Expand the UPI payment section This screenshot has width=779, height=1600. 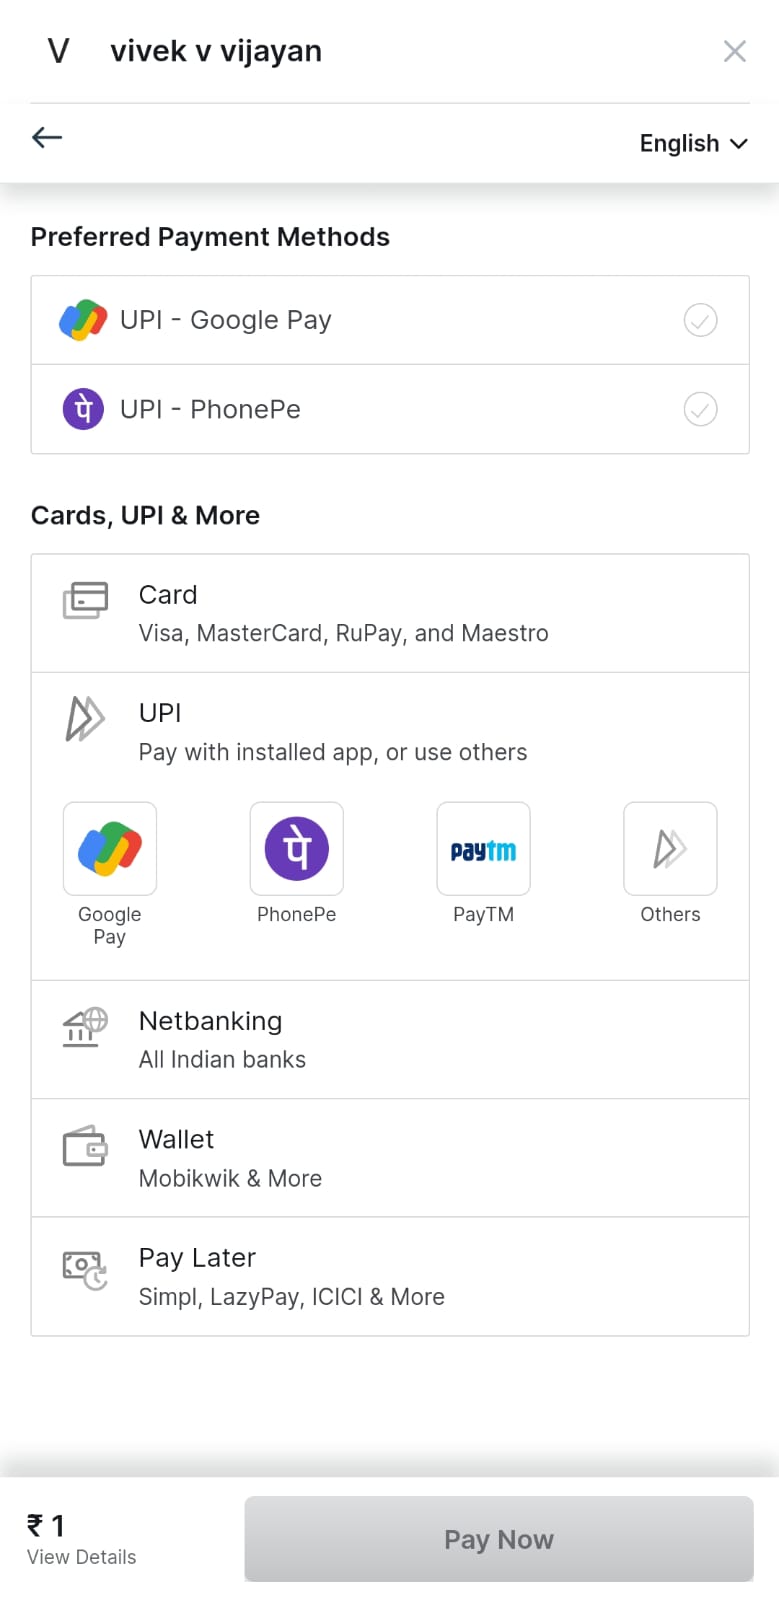point(389,730)
